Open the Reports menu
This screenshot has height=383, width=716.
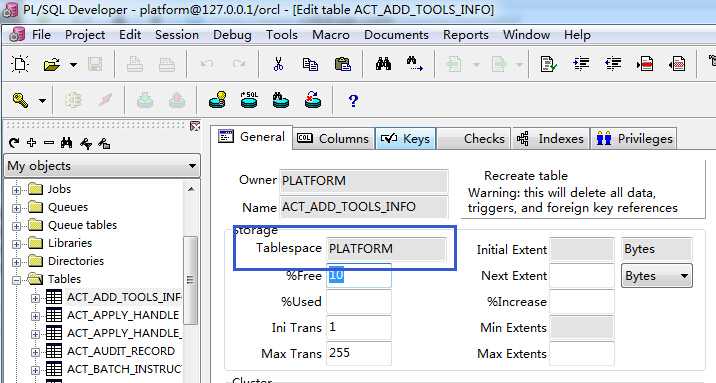[x=465, y=35]
